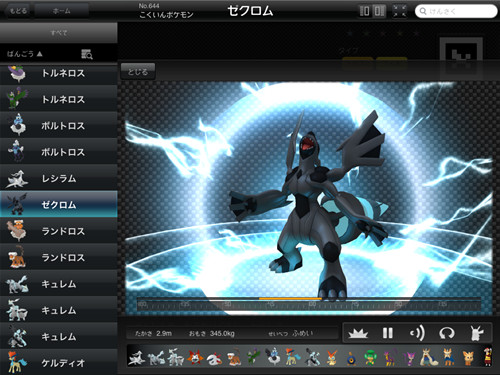Select ケルディオ in the Pokémon list

point(59,363)
